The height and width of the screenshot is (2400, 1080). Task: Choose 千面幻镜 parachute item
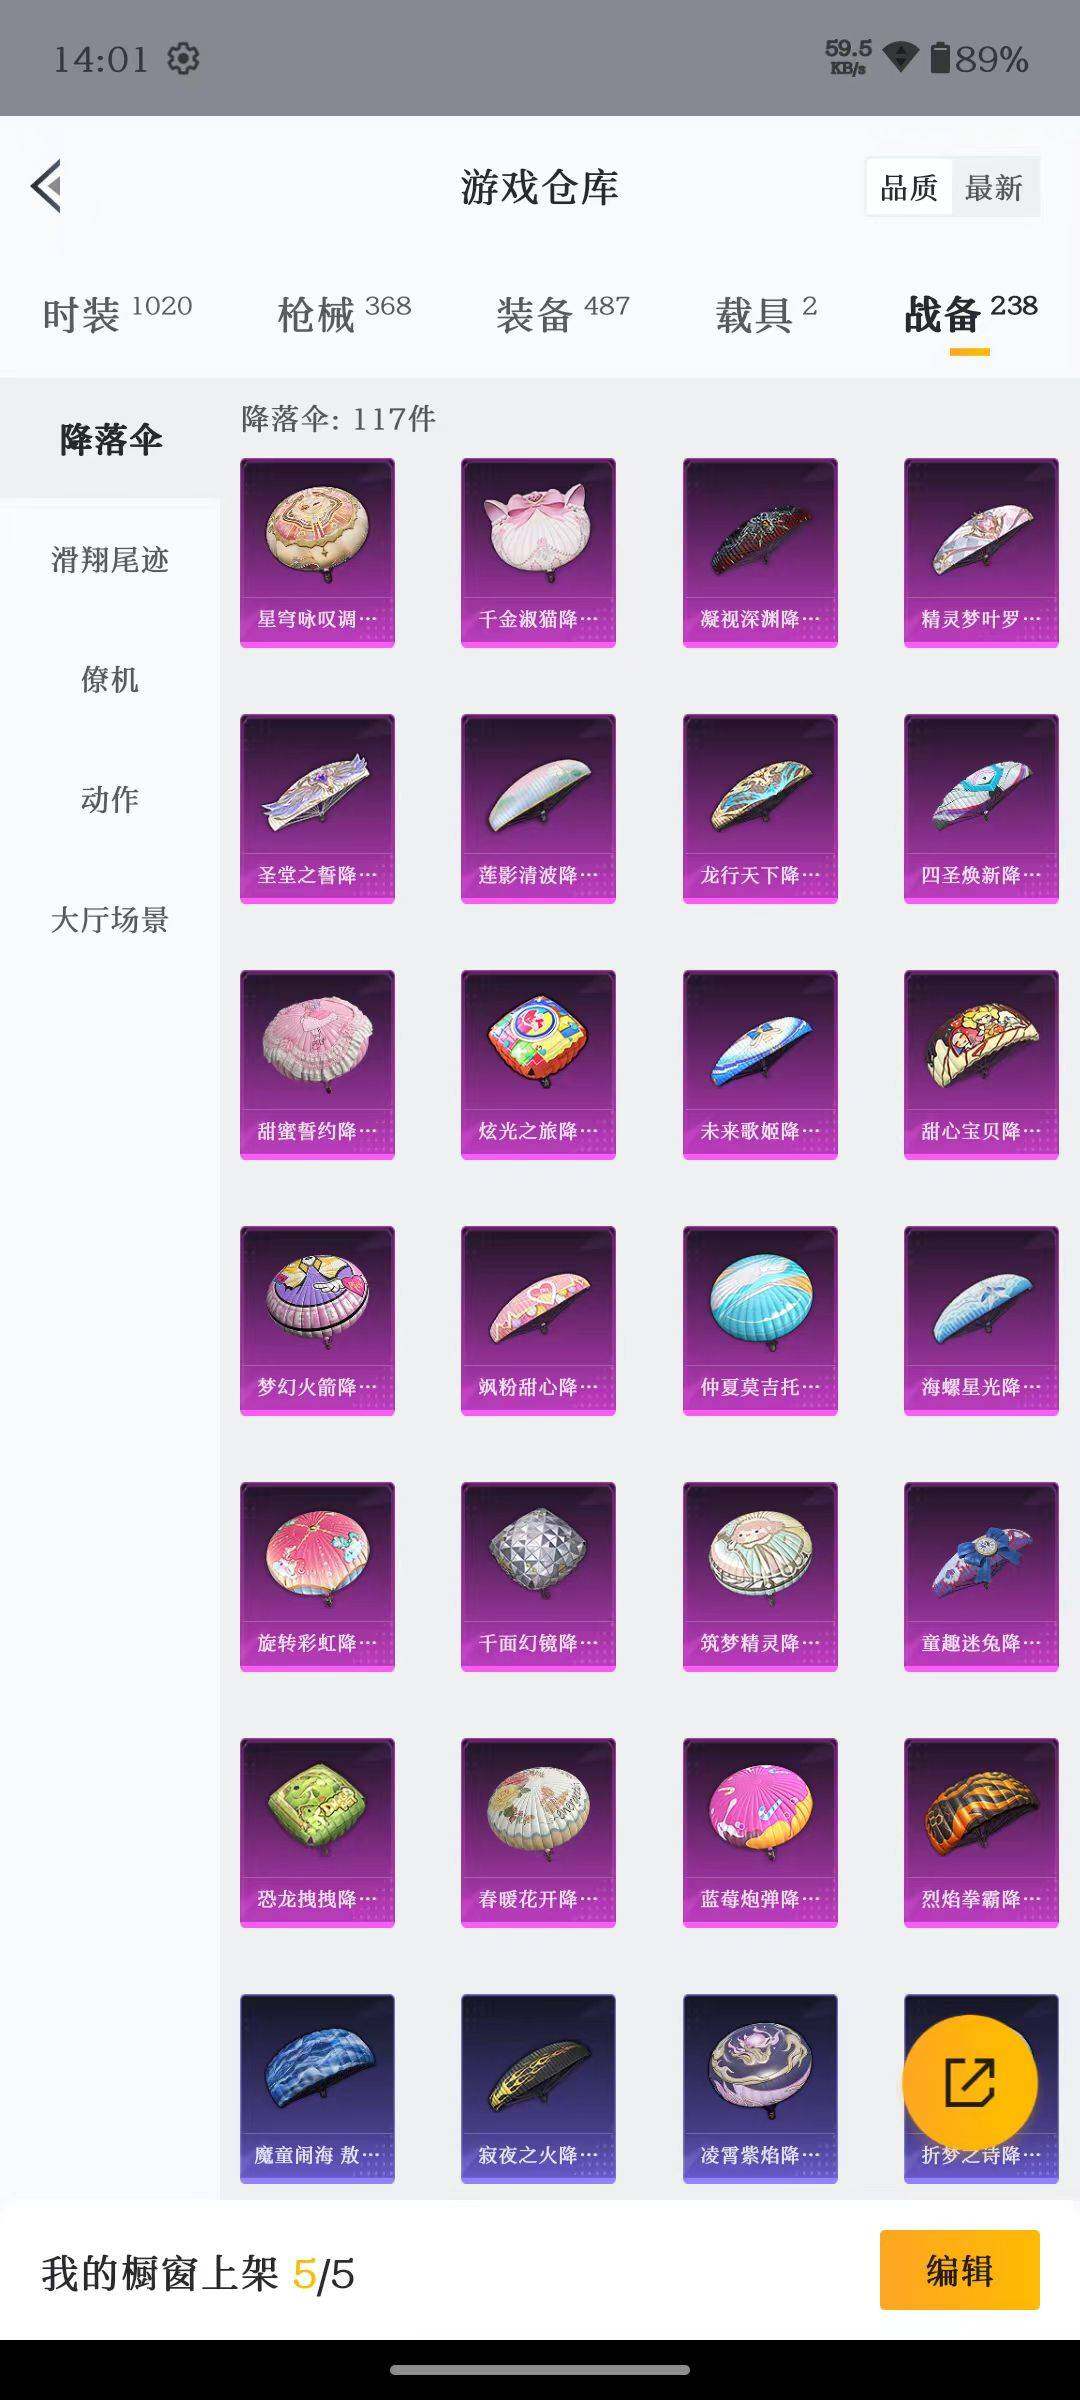pyautogui.click(x=538, y=1577)
